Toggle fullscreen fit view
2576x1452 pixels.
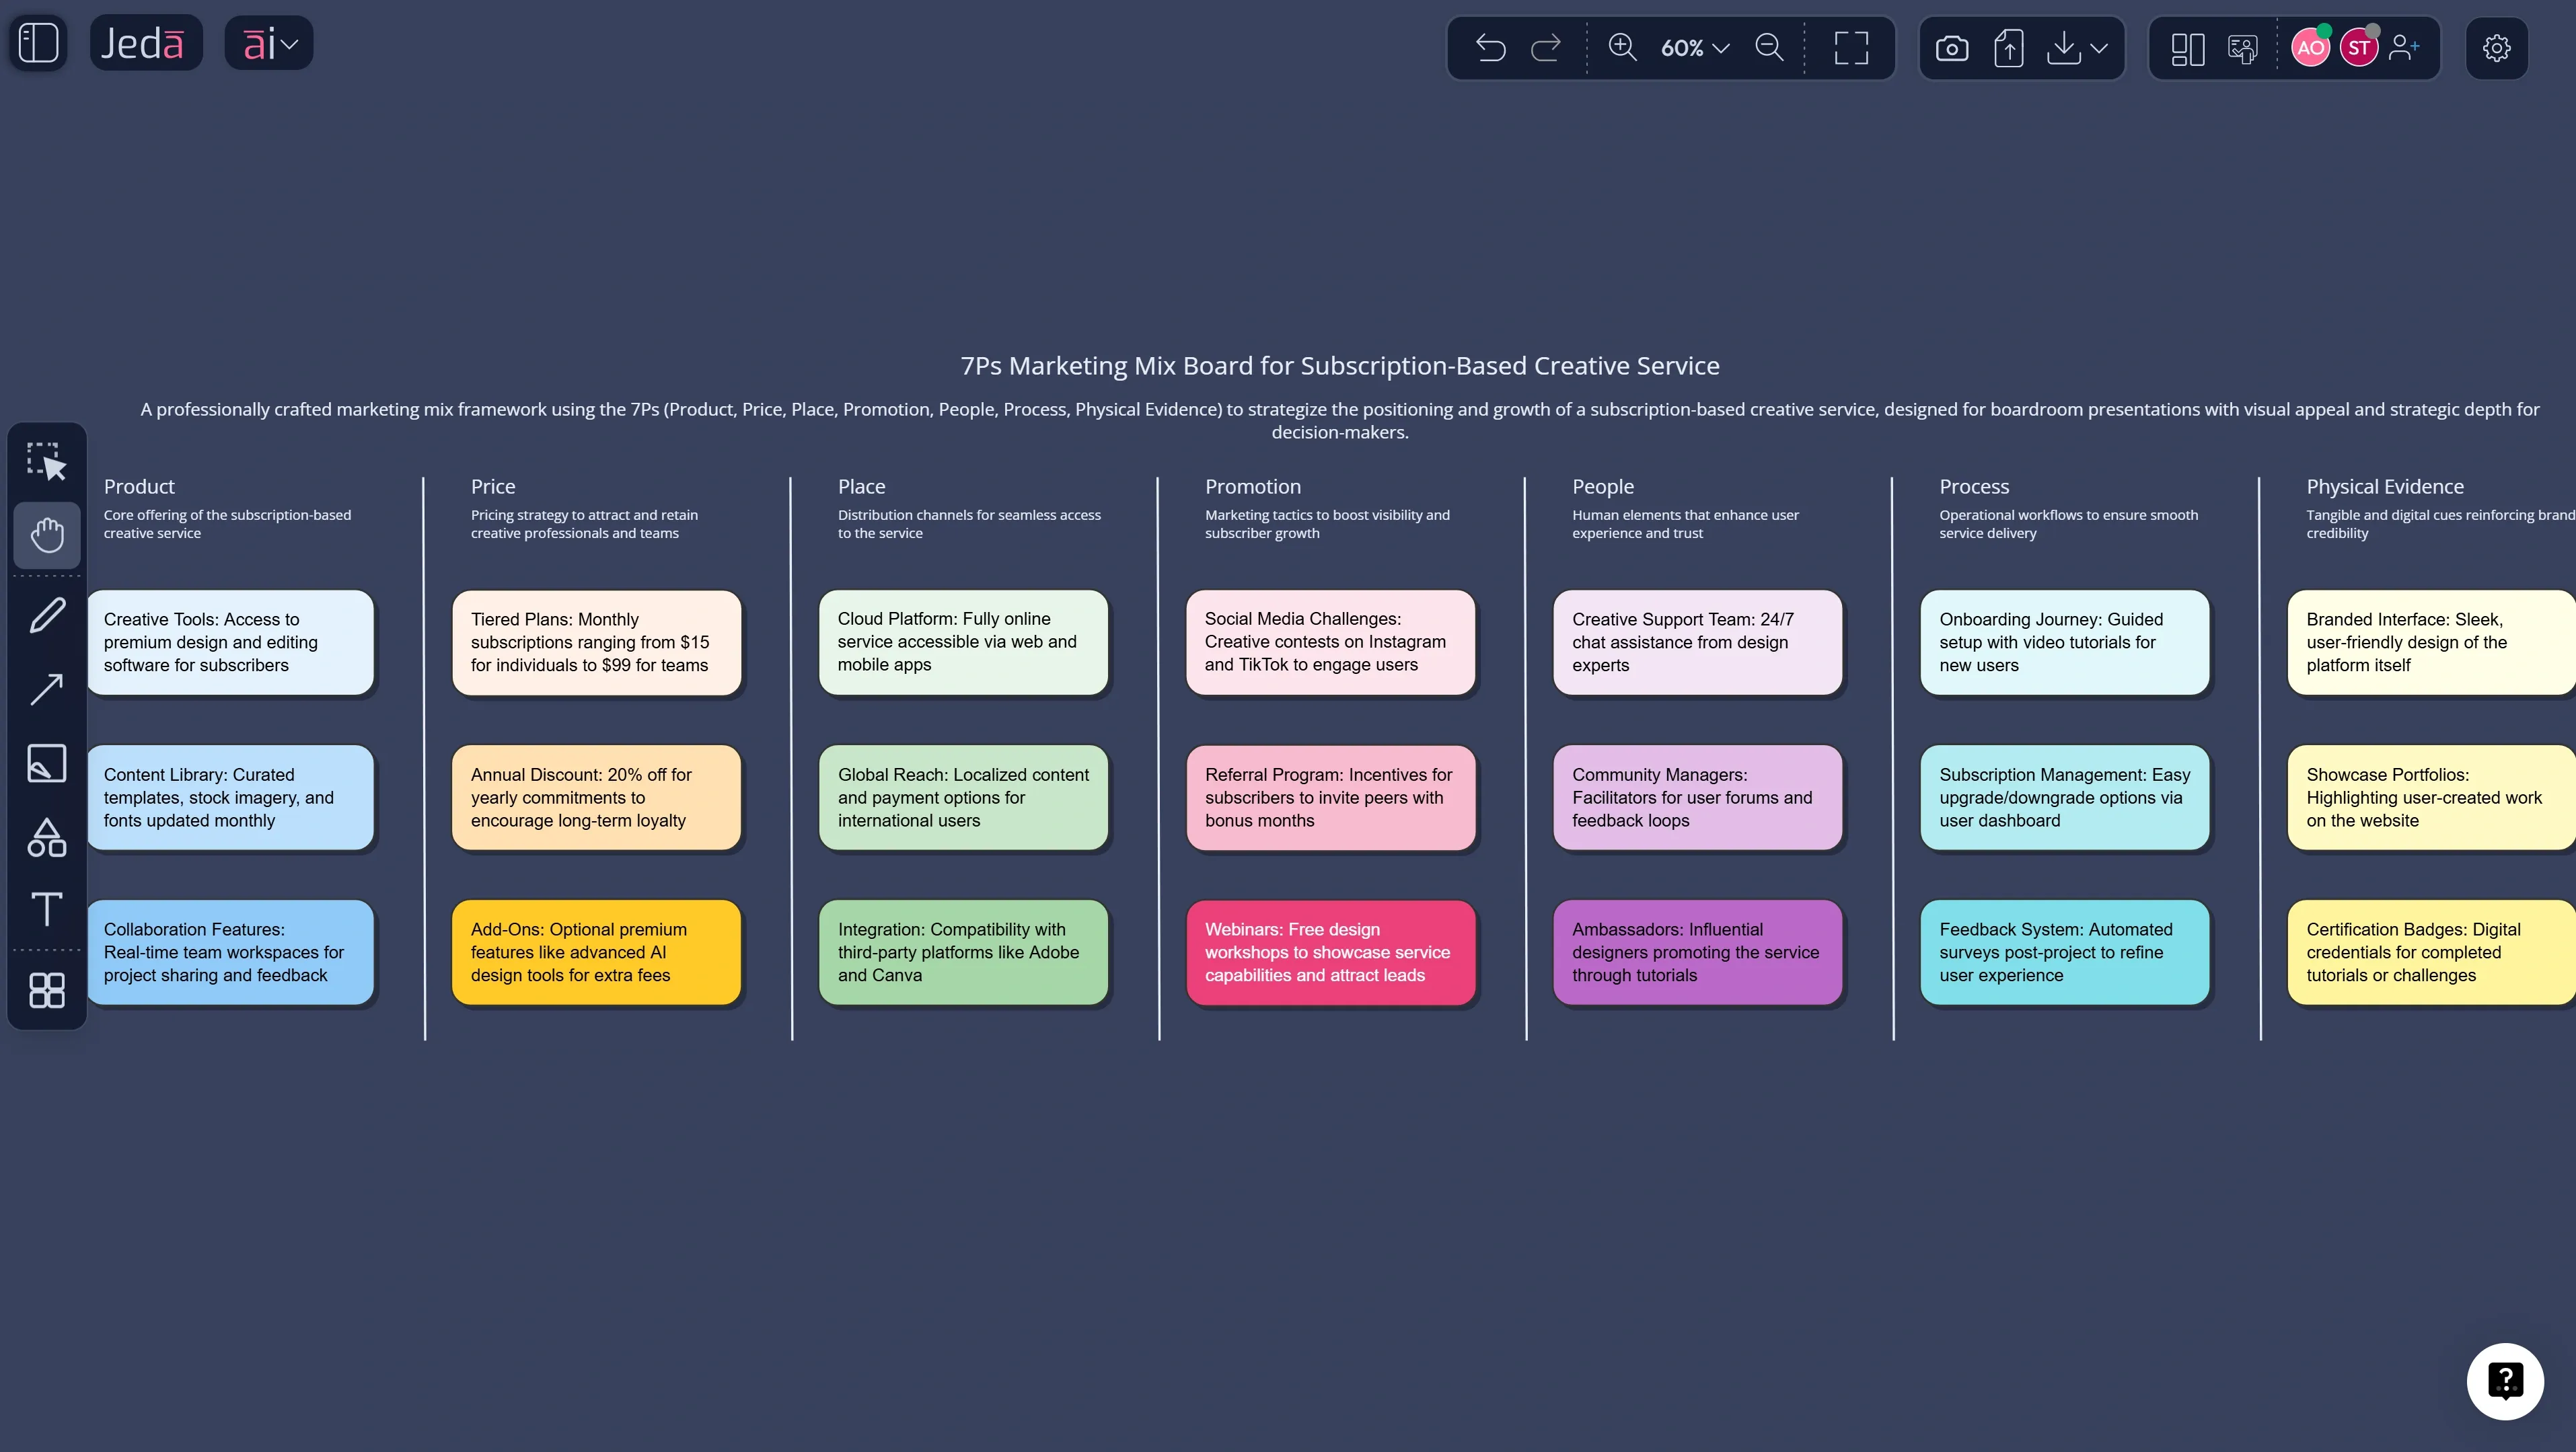coord(1851,47)
